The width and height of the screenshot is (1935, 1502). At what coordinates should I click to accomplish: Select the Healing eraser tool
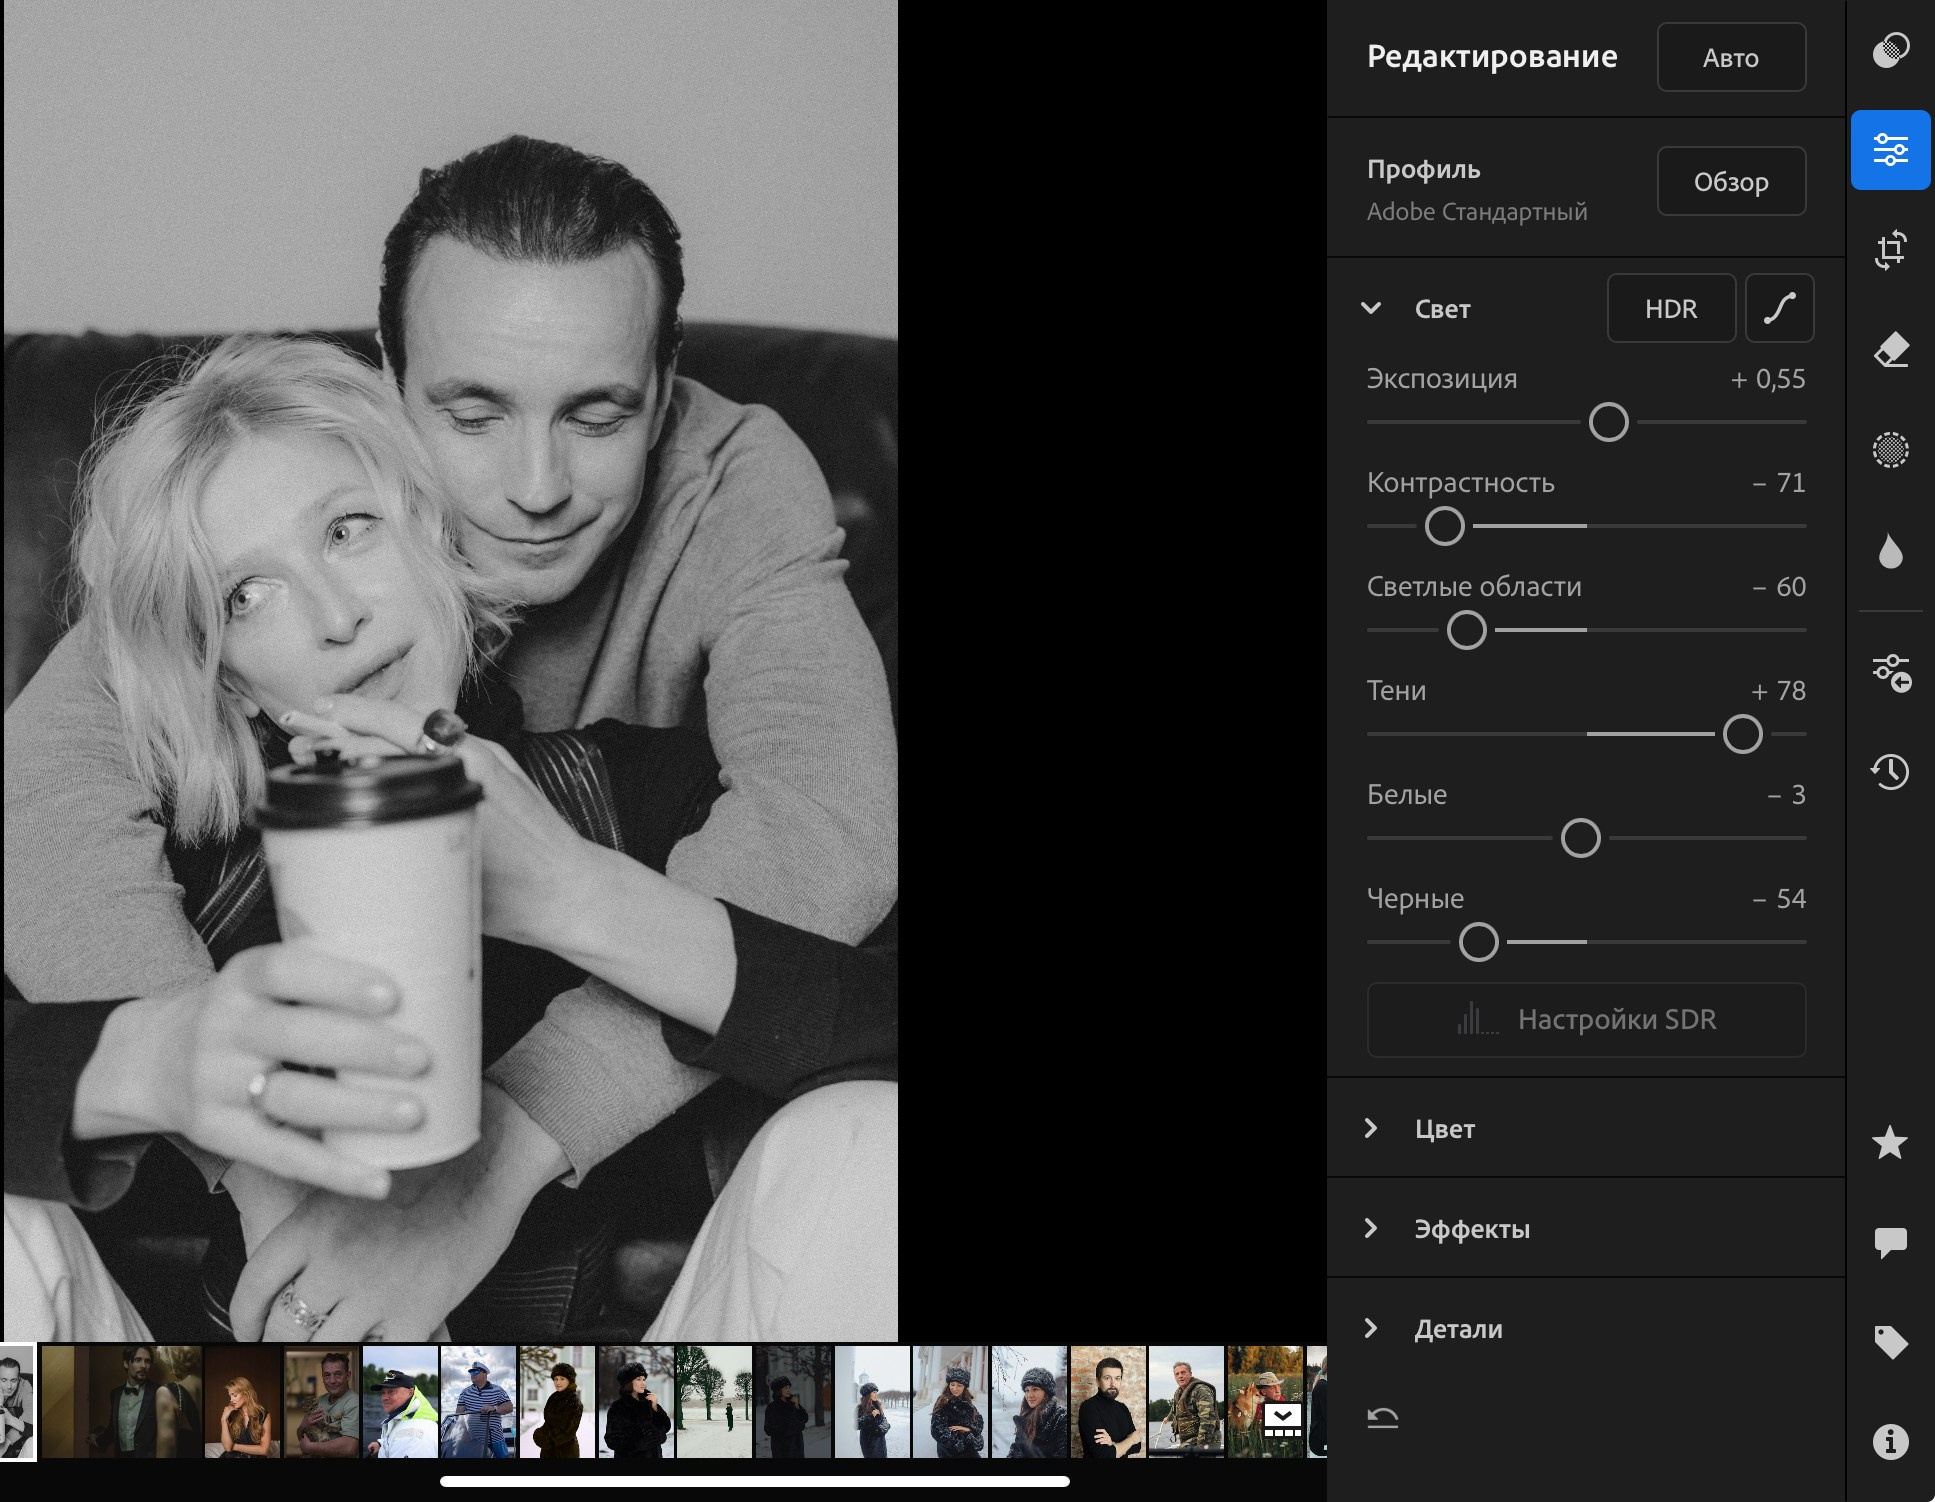point(1890,350)
